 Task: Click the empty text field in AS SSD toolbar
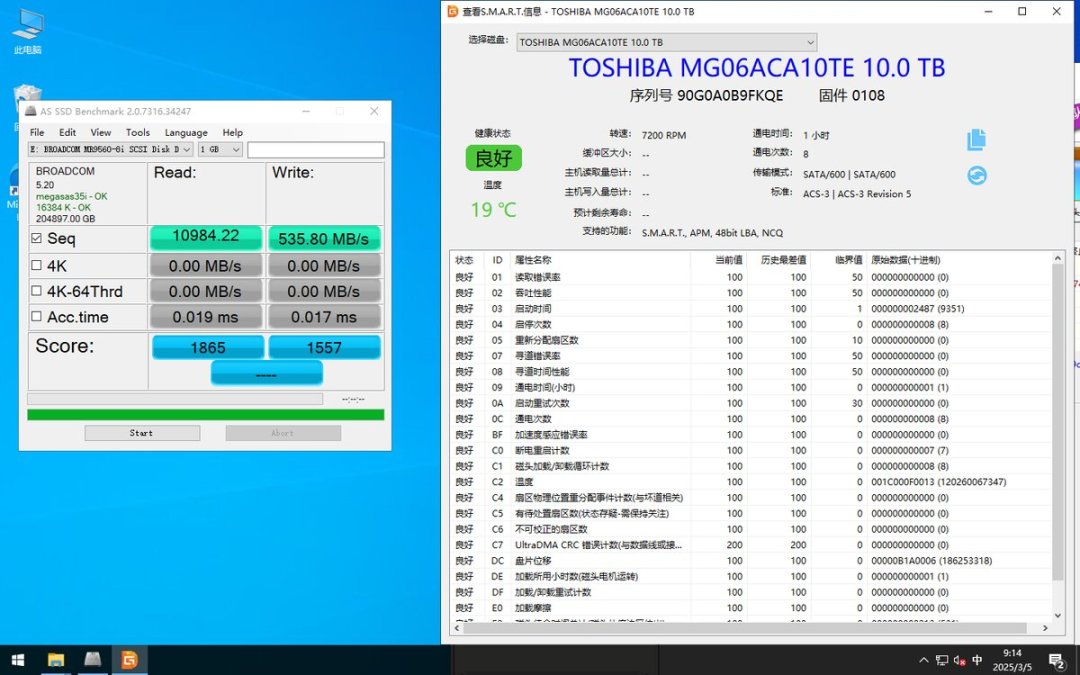[316, 149]
